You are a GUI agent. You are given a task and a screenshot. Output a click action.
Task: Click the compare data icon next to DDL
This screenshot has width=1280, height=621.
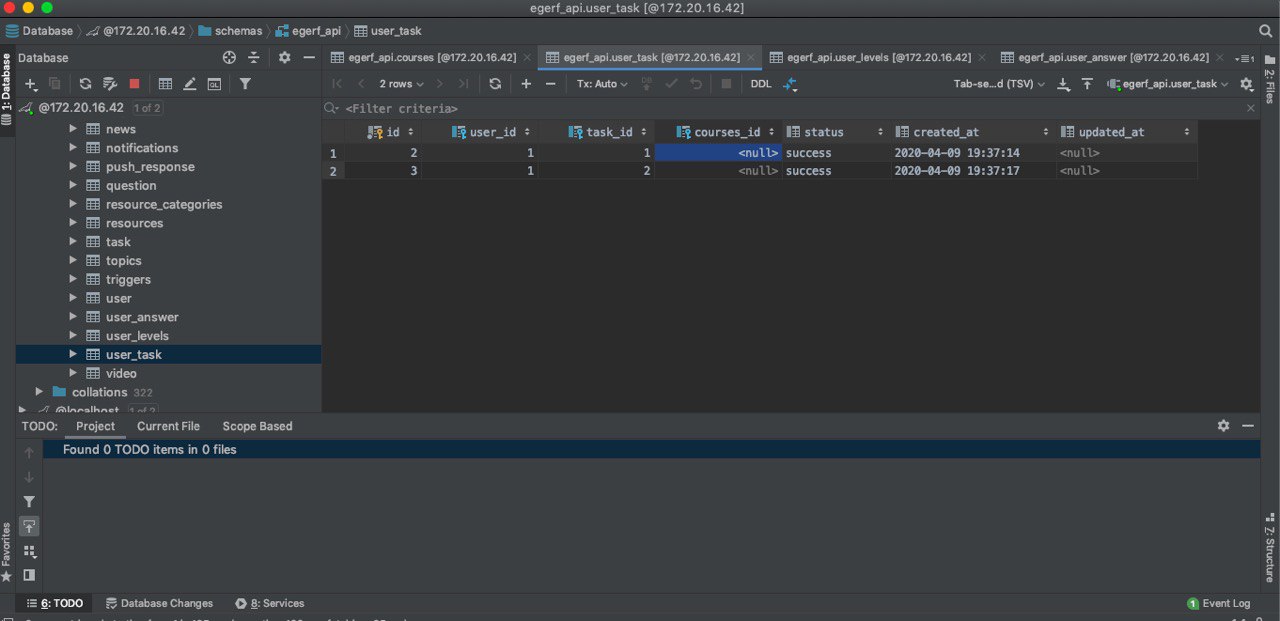coord(790,84)
